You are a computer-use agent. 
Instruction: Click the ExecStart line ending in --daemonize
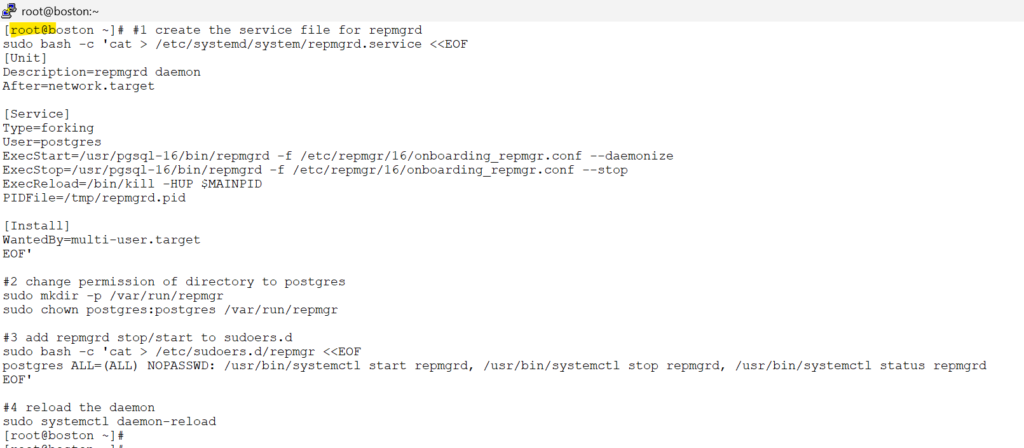(337, 156)
